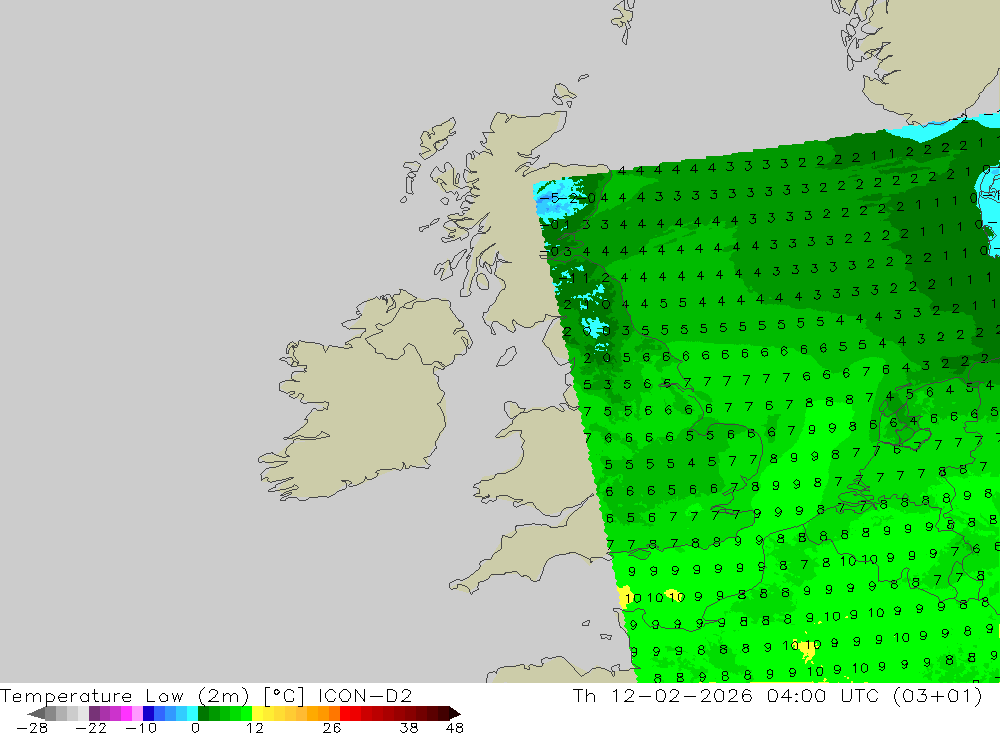Image resolution: width=1000 pixels, height=733 pixels.
Task: Select the dark blue swatch above -10
Action: 148,713
